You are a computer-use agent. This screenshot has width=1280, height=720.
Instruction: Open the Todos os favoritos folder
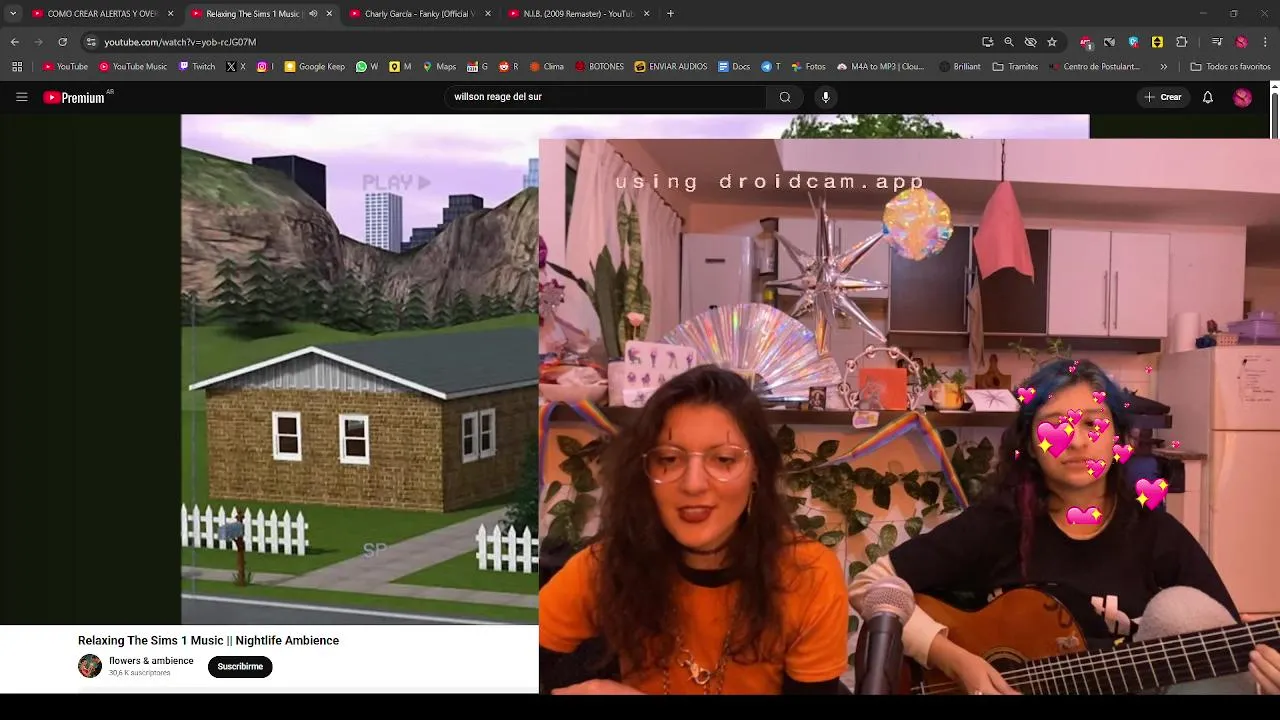click(x=1230, y=67)
